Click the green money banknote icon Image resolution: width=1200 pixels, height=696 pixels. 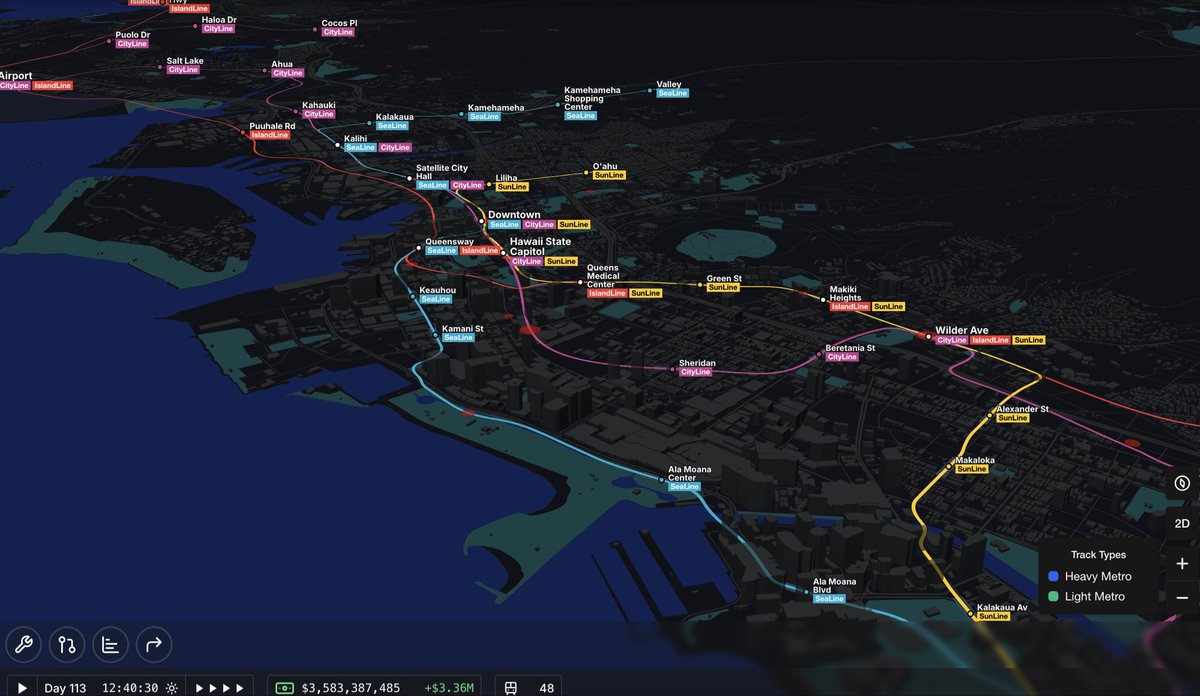[x=285, y=688]
